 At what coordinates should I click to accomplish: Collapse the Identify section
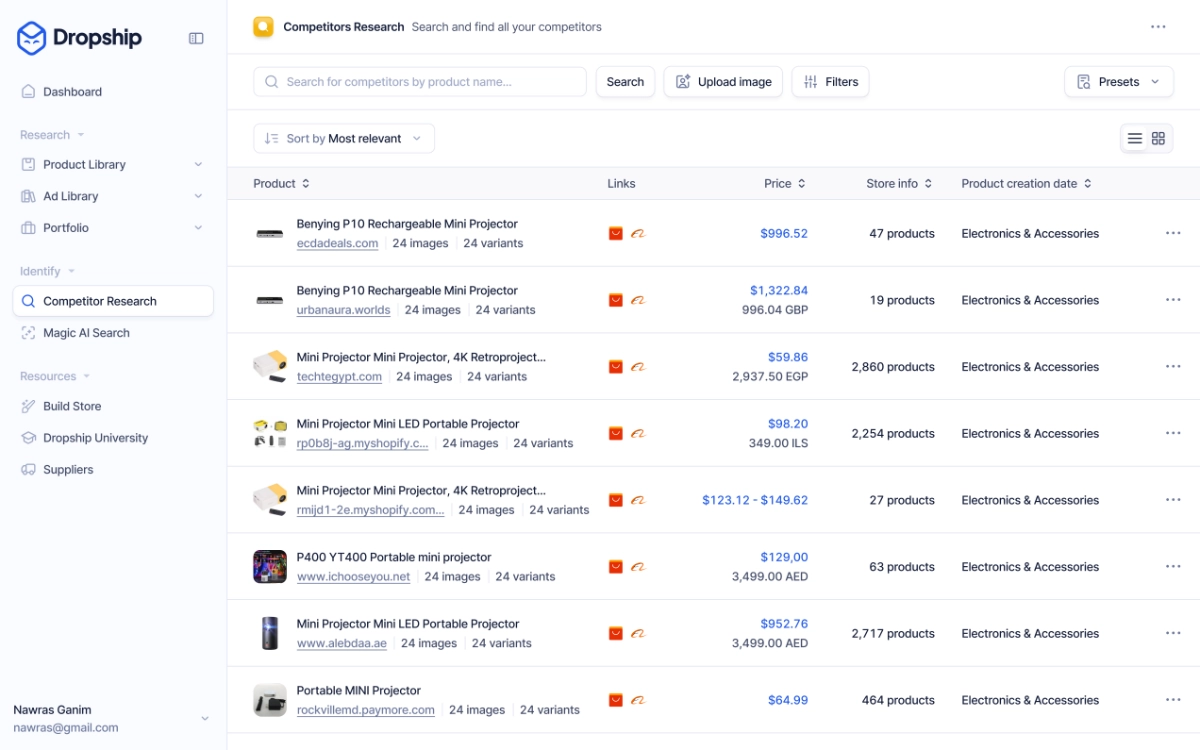point(47,271)
